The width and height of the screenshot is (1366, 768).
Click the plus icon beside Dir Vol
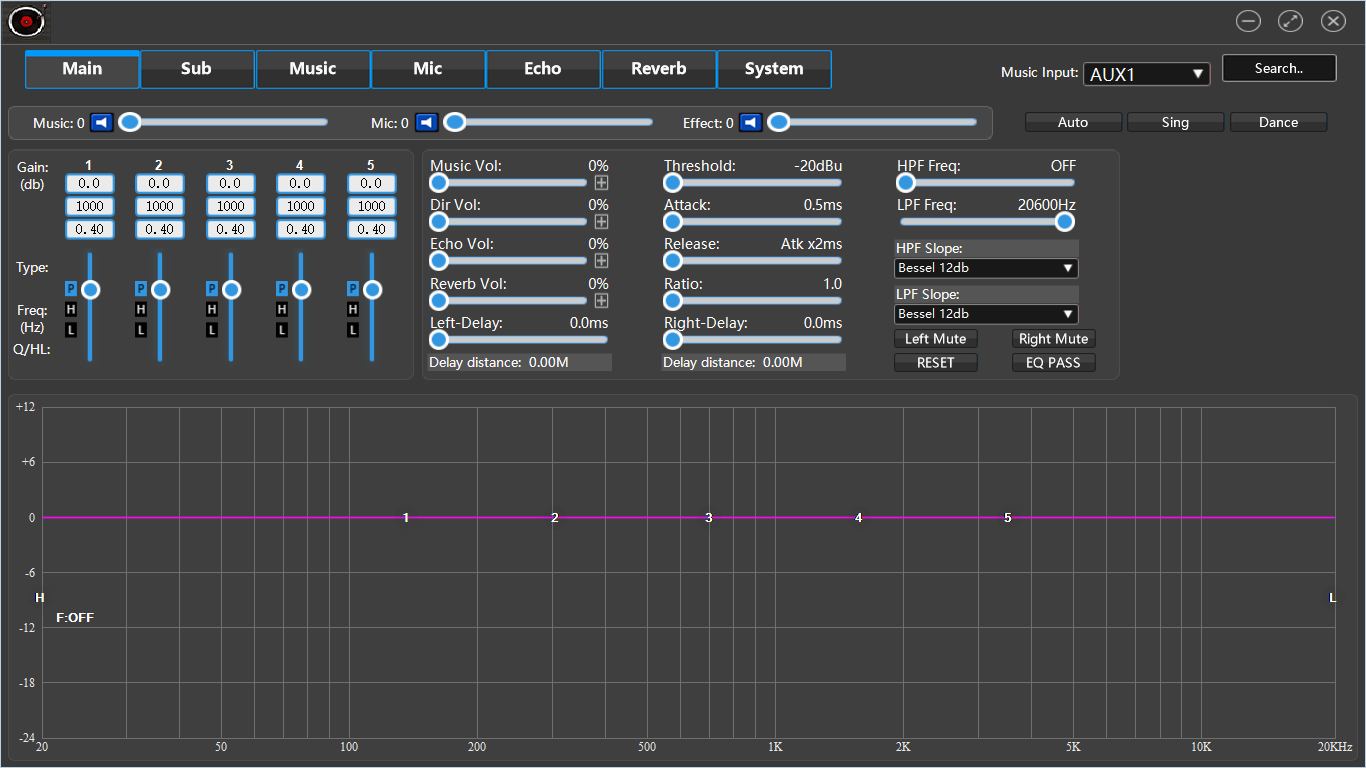point(601,222)
